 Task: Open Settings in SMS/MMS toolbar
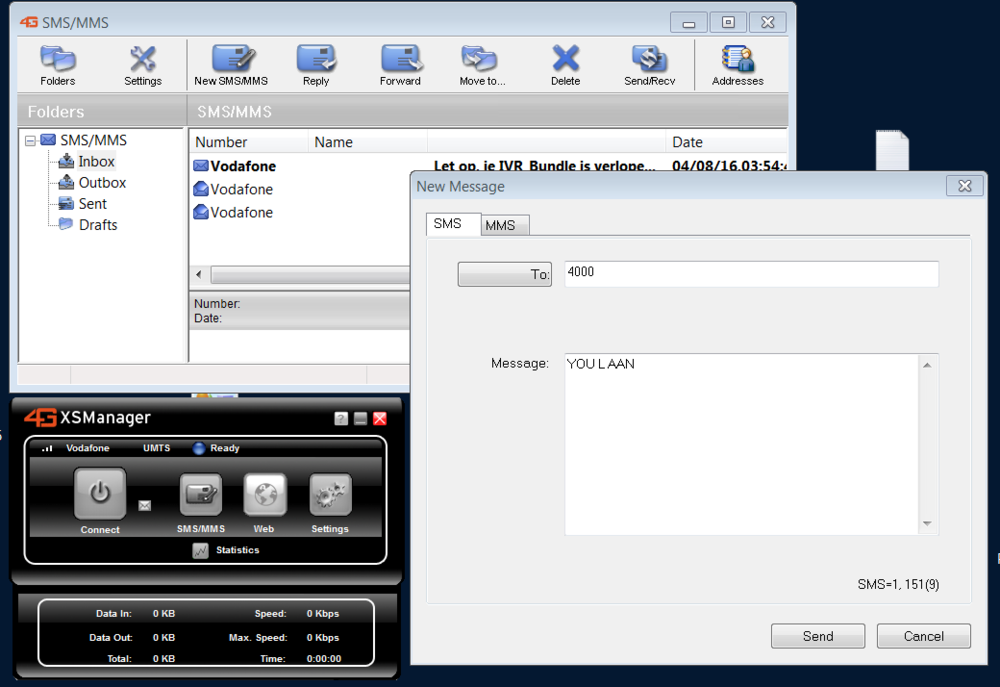pos(143,65)
